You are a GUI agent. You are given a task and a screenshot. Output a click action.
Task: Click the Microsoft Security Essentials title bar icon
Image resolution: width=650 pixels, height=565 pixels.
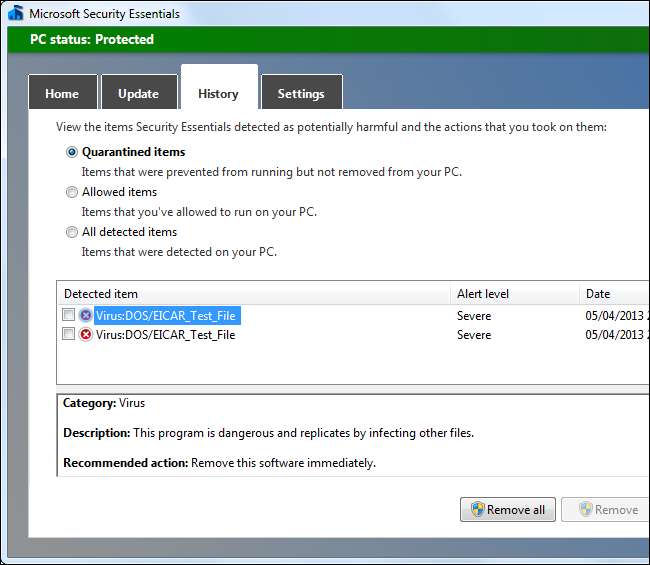pyautogui.click(x=14, y=14)
